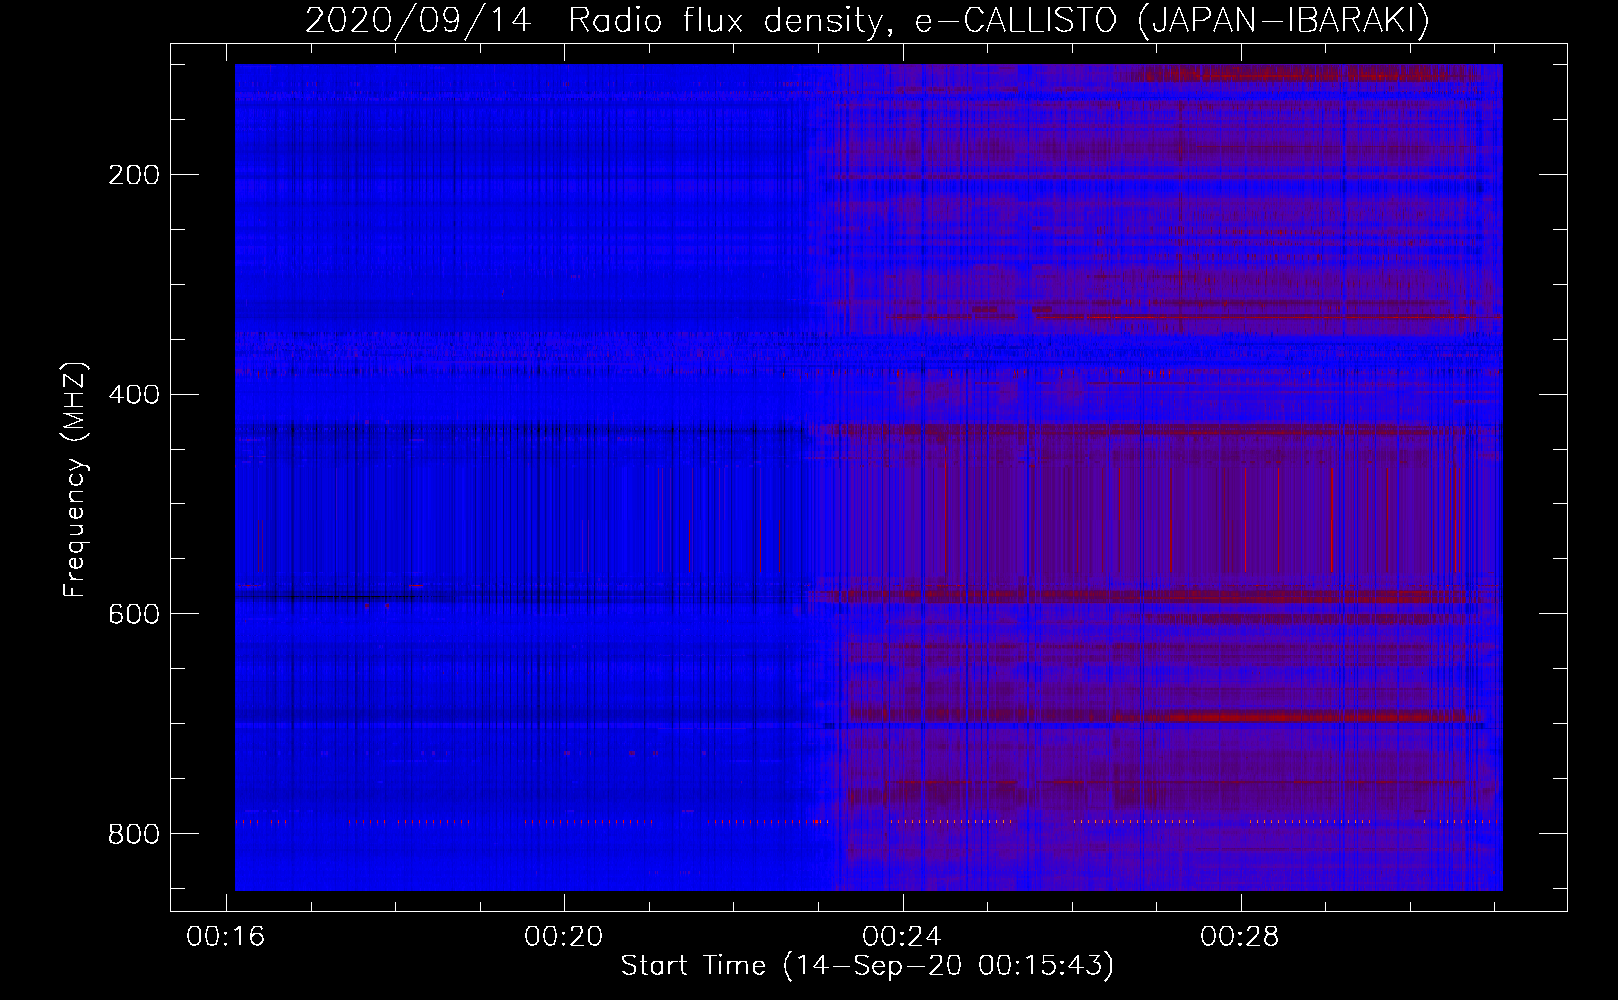This screenshot has height=1000, width=1618.
Task: Click the 800 frequency tick label
Action: [x=133, y=834]
